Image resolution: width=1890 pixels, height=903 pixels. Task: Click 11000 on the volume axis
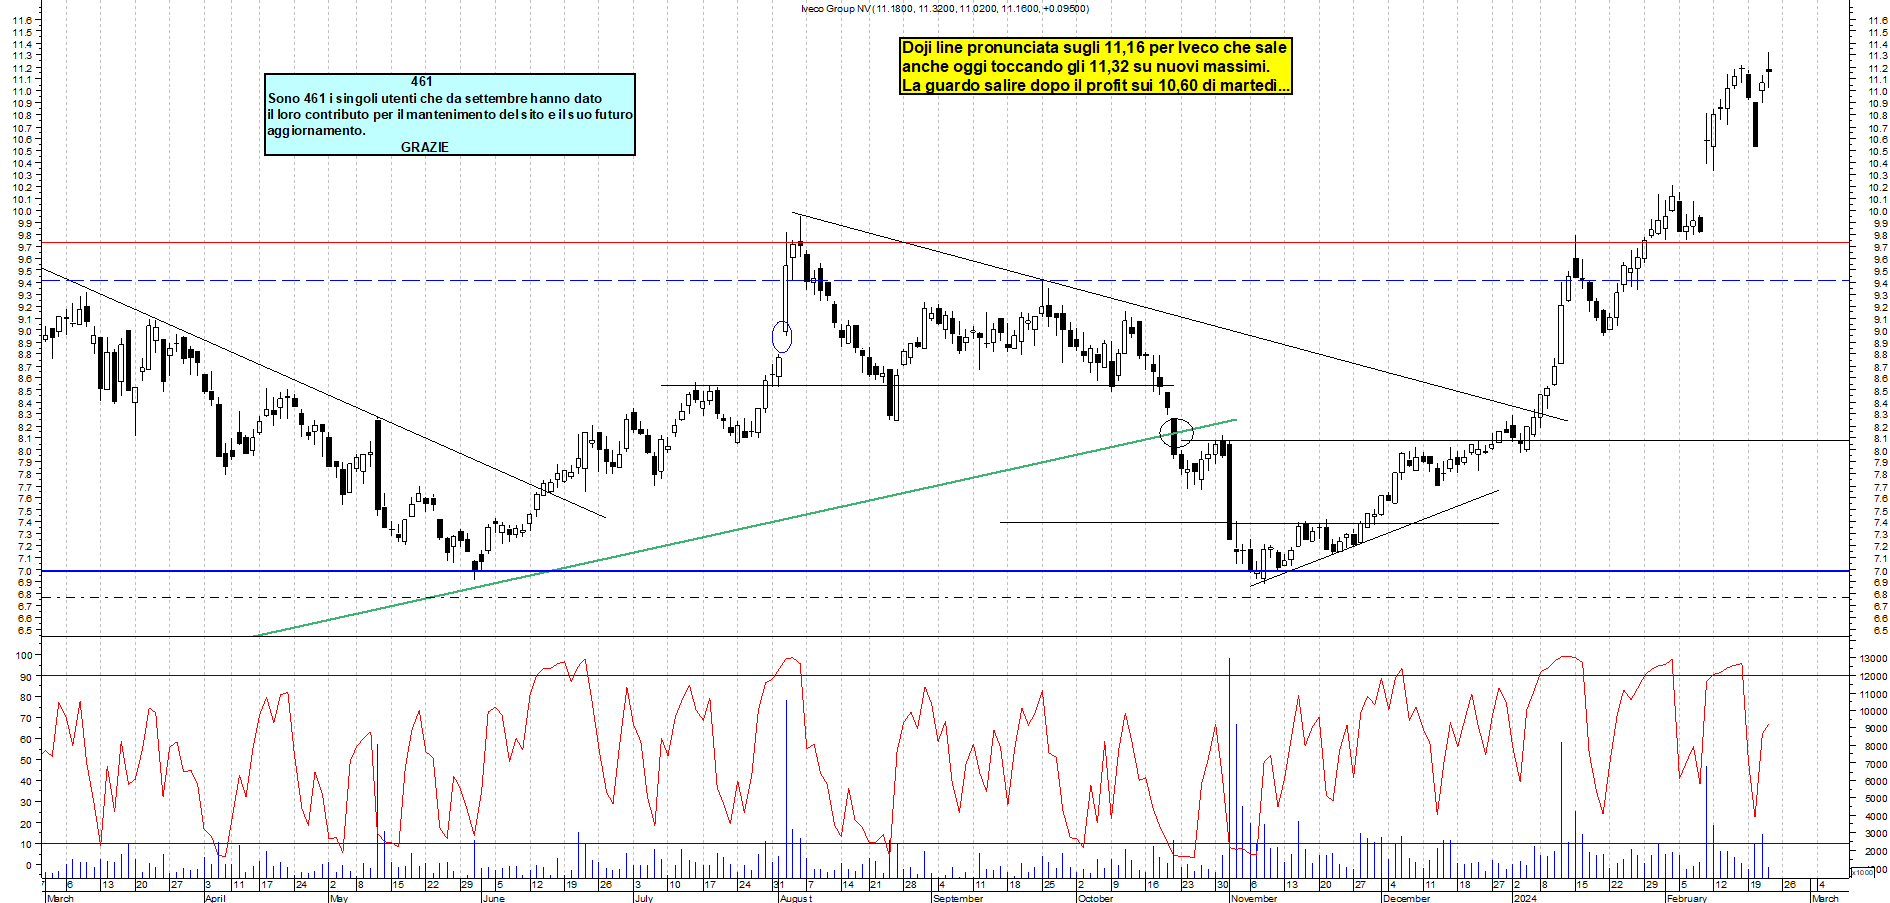coord(1873,694)
